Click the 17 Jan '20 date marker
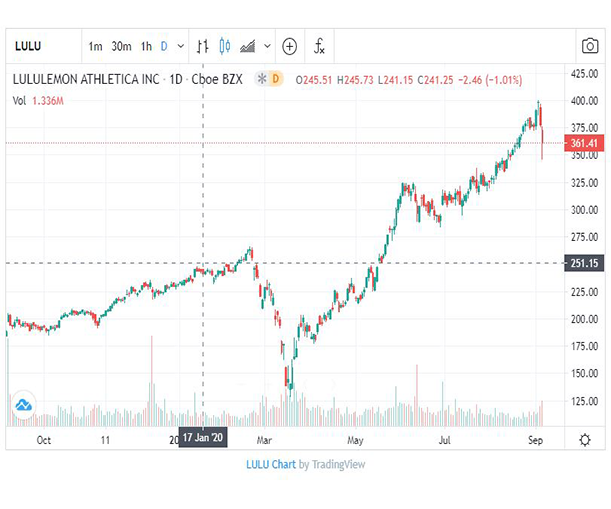 [203, 437]
